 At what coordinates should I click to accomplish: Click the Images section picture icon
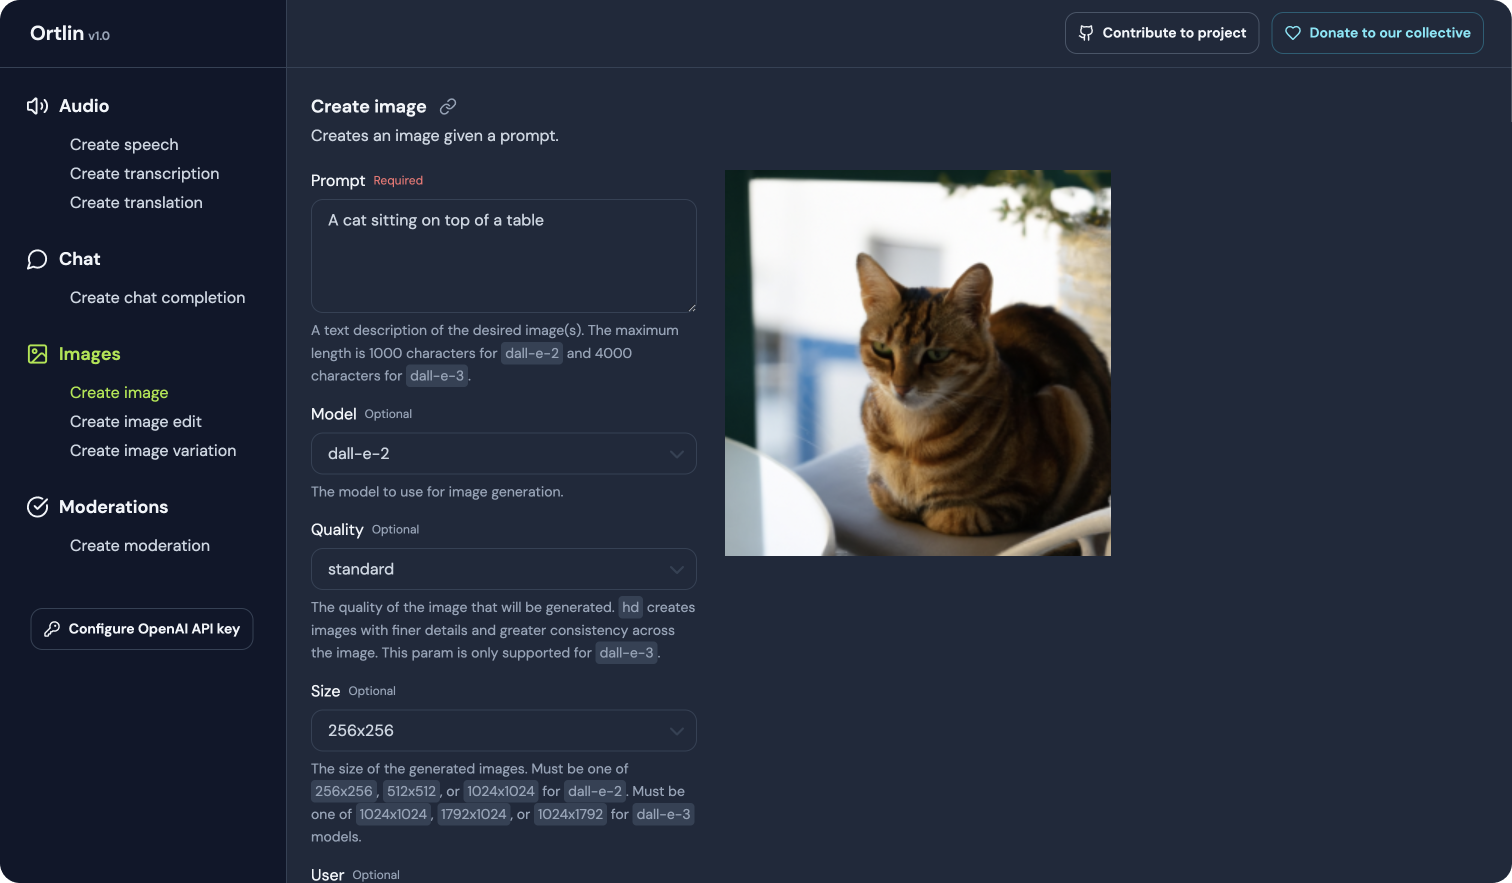point(37,354)
